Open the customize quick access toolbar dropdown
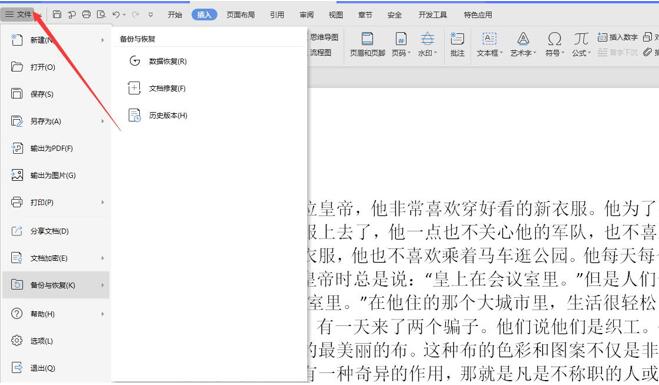The height and width of the screenshot is (385, 659). [x=150, y=15]
